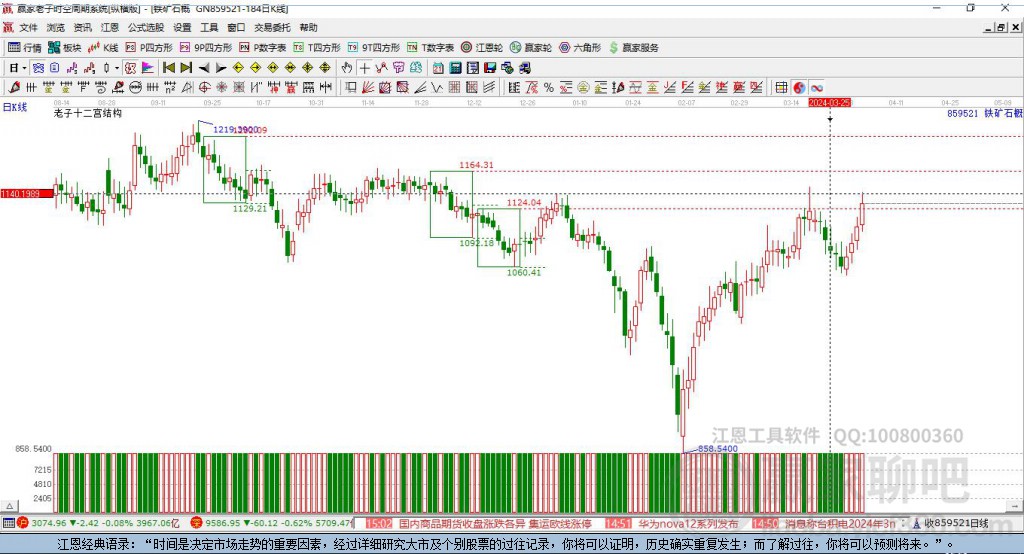Select the hand pan tool
1024x554 pixels.
[347, 67]
